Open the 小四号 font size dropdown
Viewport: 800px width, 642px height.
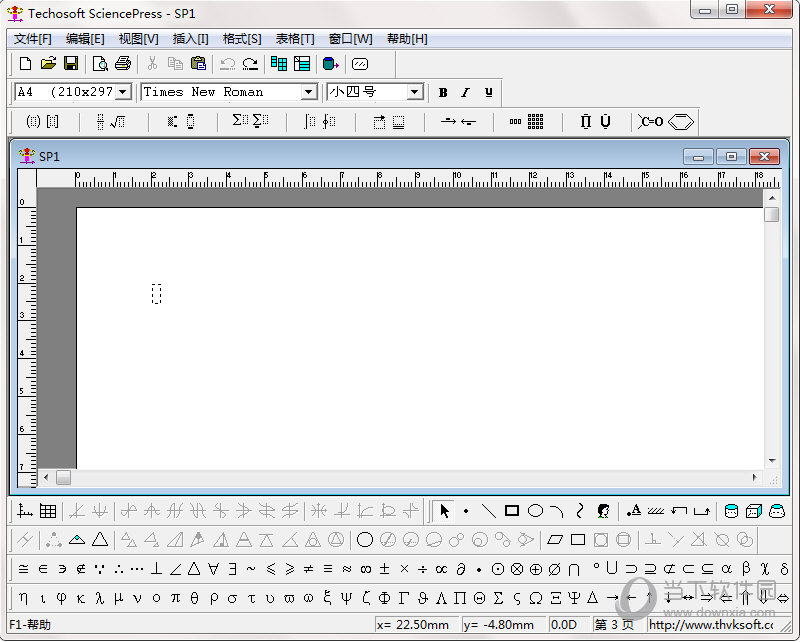[415, 92]
